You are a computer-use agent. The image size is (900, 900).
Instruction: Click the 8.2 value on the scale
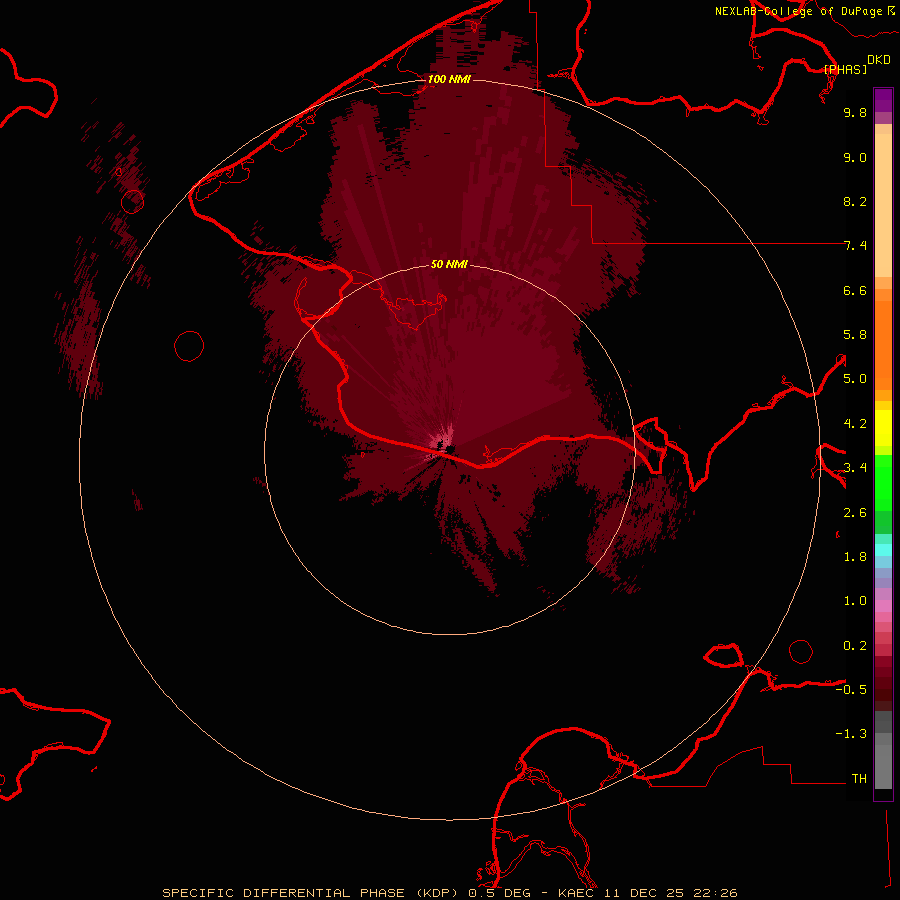[855, 201]
